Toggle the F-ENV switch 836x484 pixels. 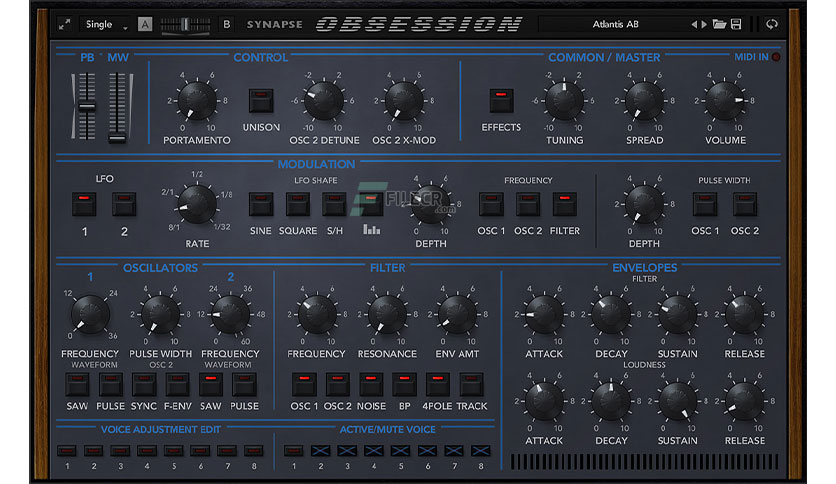click(178, 384)
